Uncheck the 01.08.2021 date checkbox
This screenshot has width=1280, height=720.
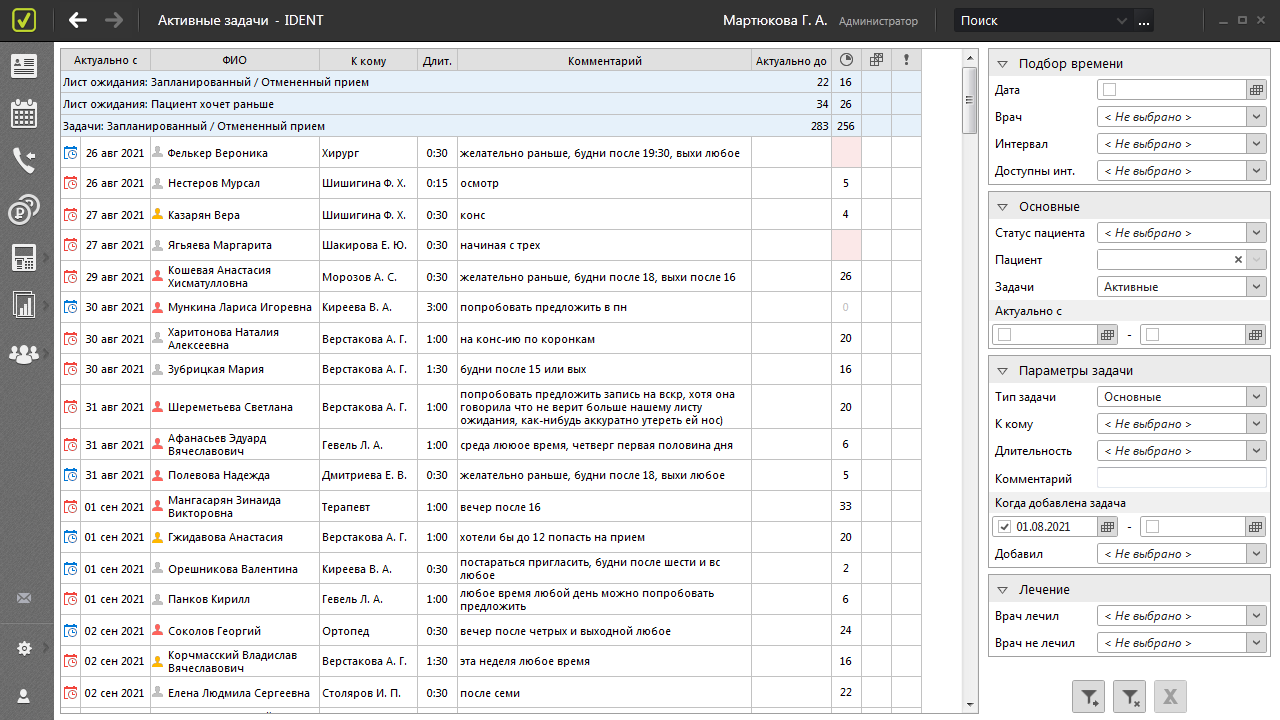coord(1005,527)
